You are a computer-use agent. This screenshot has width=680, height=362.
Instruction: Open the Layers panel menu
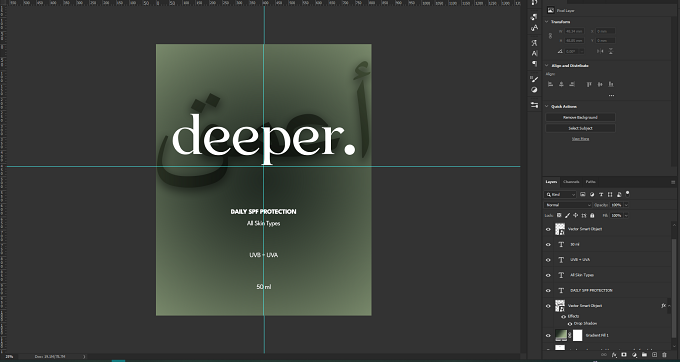coord(673,182)
